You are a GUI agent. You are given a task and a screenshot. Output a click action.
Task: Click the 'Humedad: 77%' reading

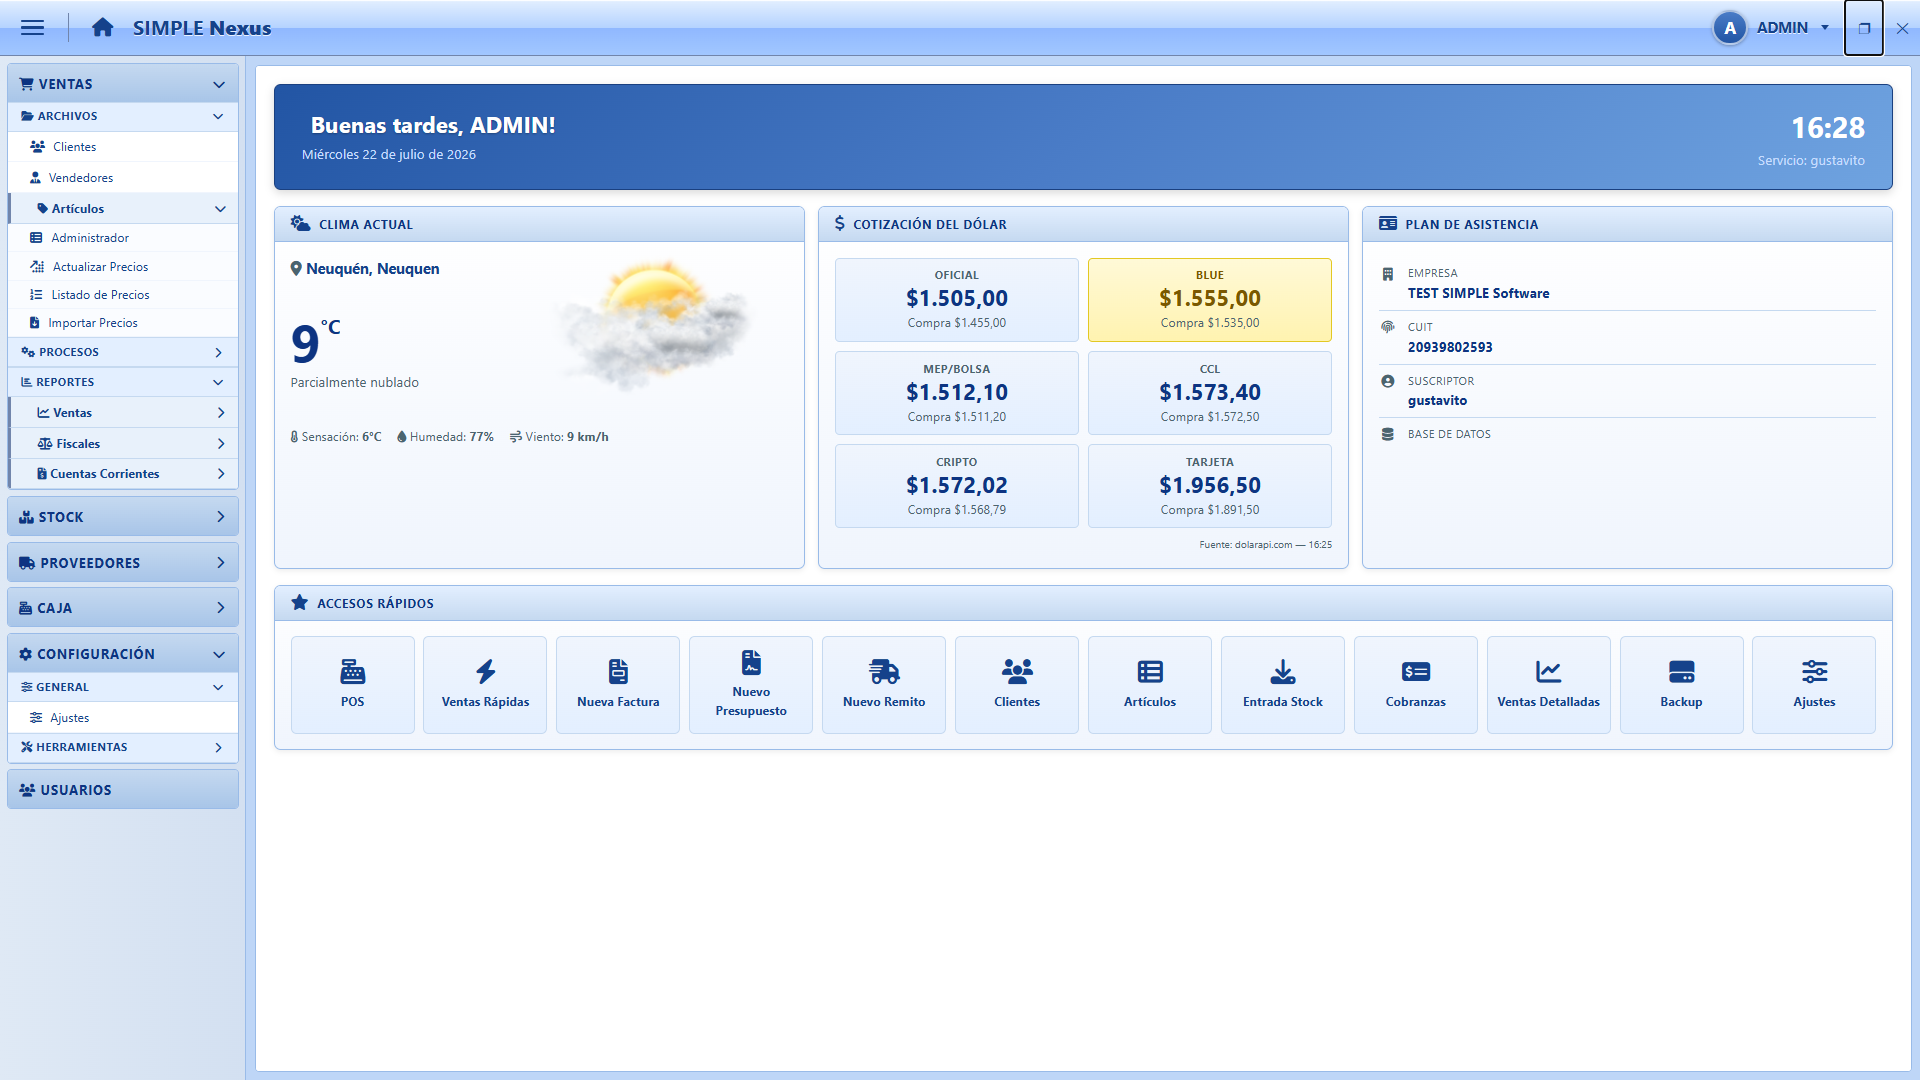pyautogui.click(x=446, y=437)
